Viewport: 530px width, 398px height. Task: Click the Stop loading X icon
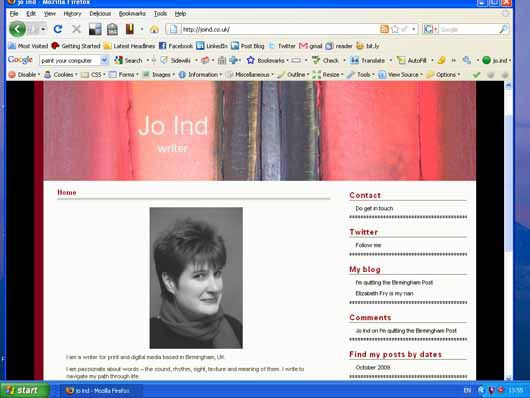(76, 29)
